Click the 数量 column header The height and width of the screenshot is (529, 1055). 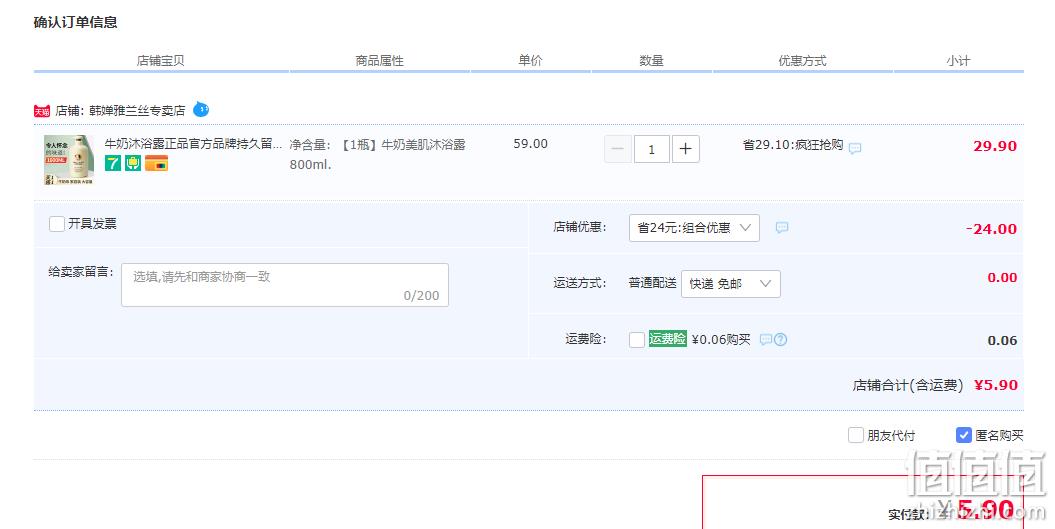(x=651, y=61)
